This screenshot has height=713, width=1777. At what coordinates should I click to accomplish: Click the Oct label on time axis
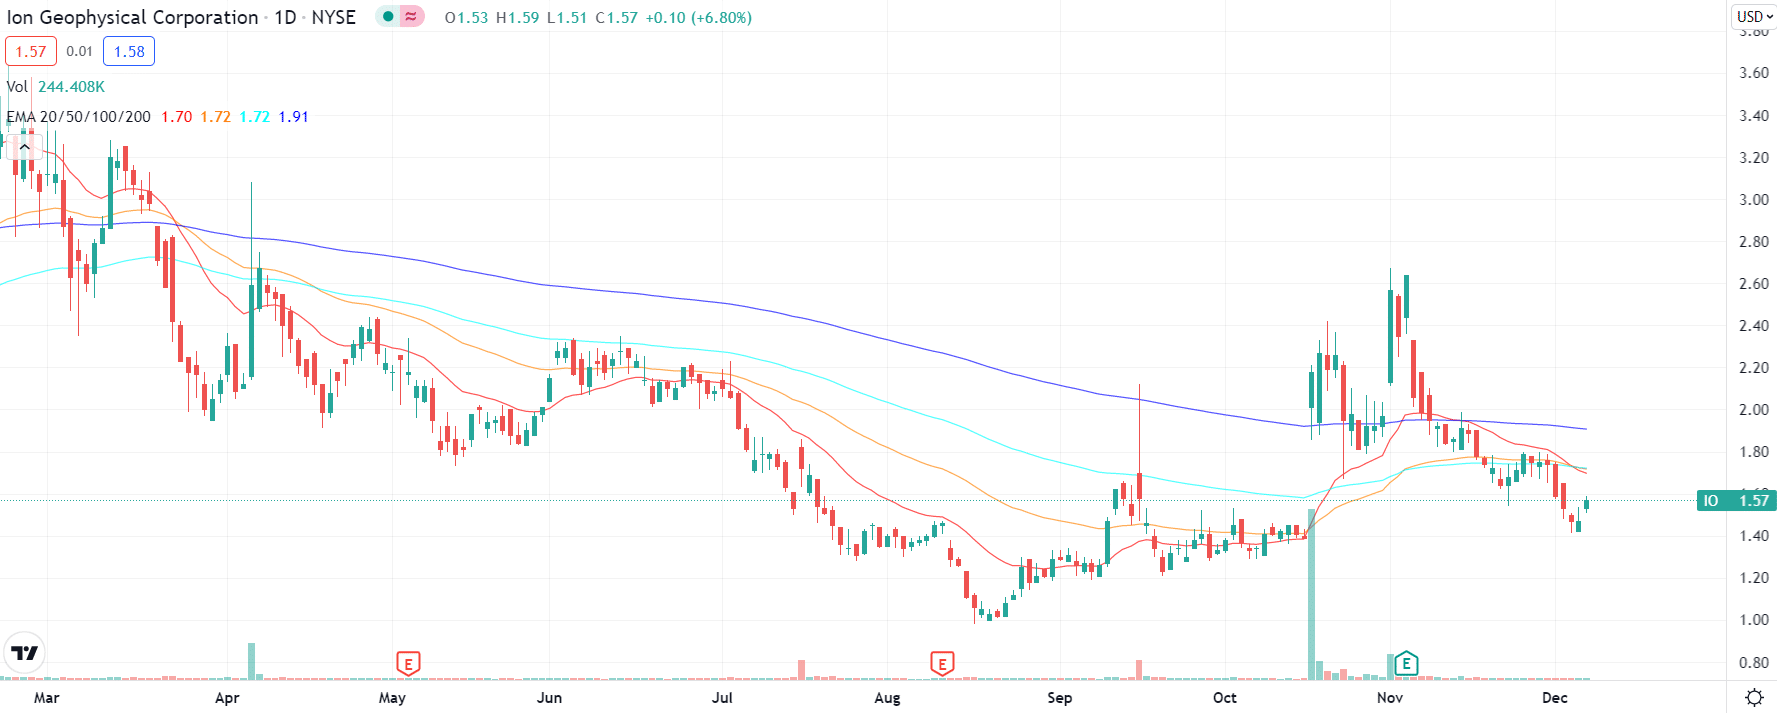(1225, 698)
